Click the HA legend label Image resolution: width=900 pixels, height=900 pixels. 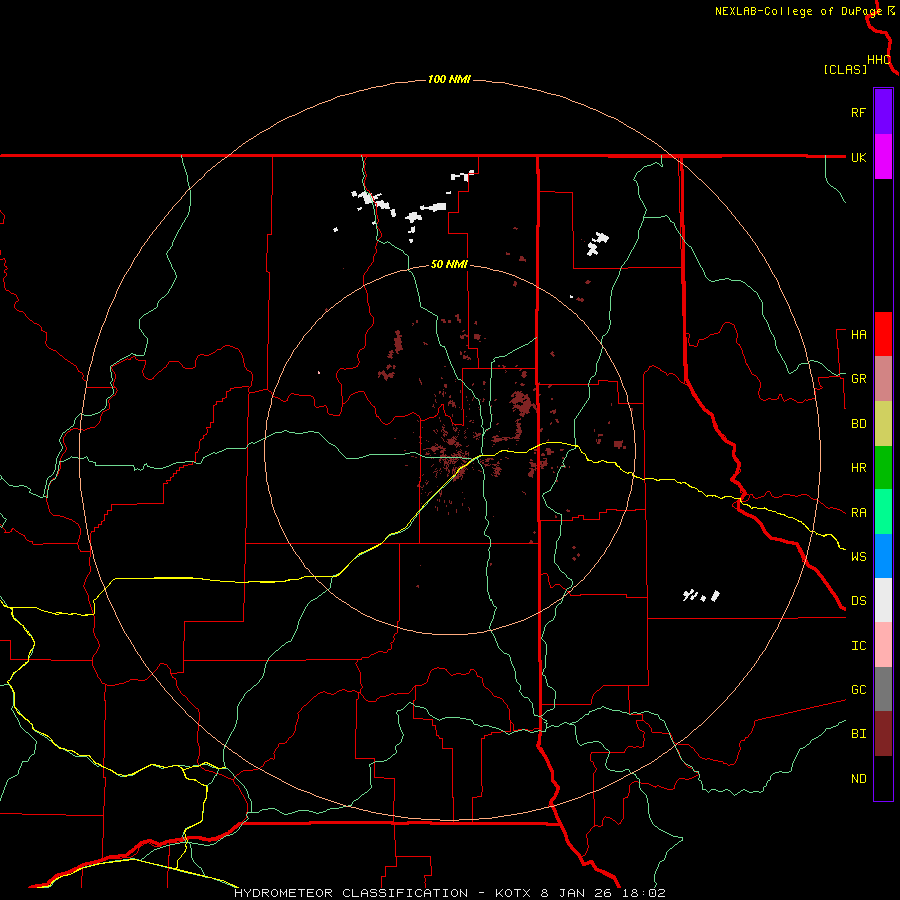coord(858,335)
